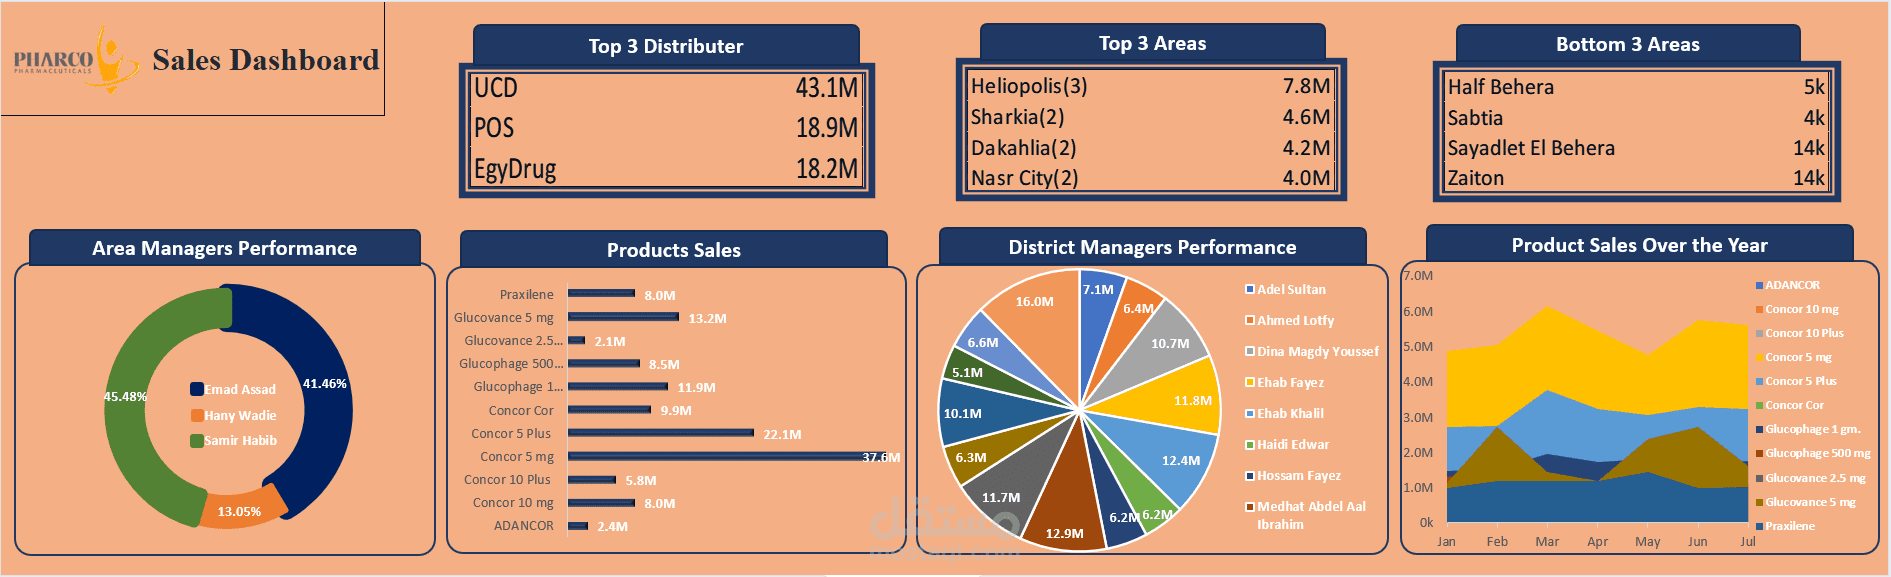Screen dimensions: 1891x577
Task: Click the Concor 10 Plus bar label
Action: [507, 479]
